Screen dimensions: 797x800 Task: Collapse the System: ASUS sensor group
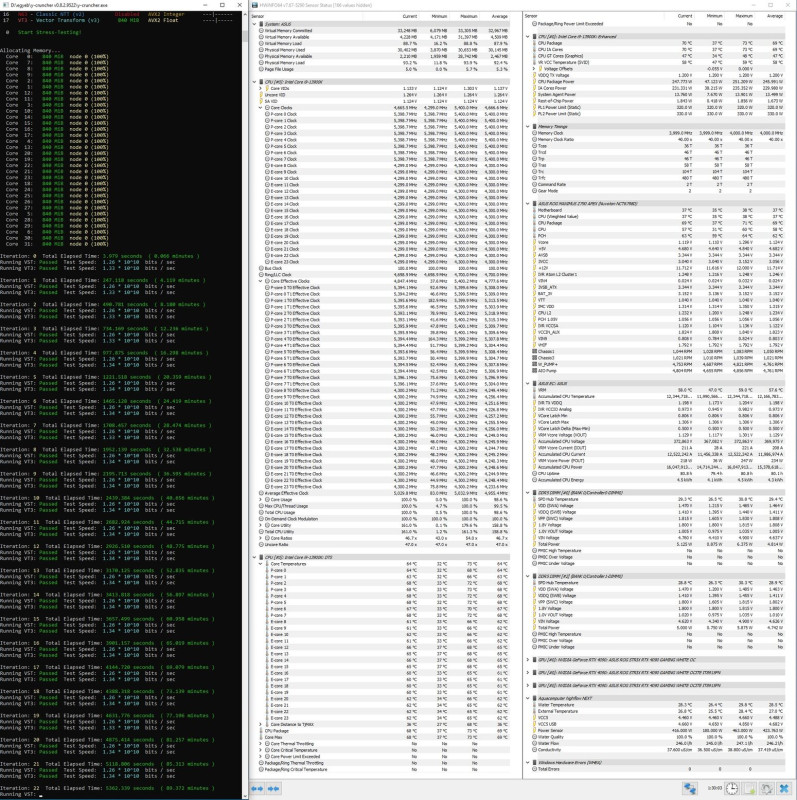[255, 24]
